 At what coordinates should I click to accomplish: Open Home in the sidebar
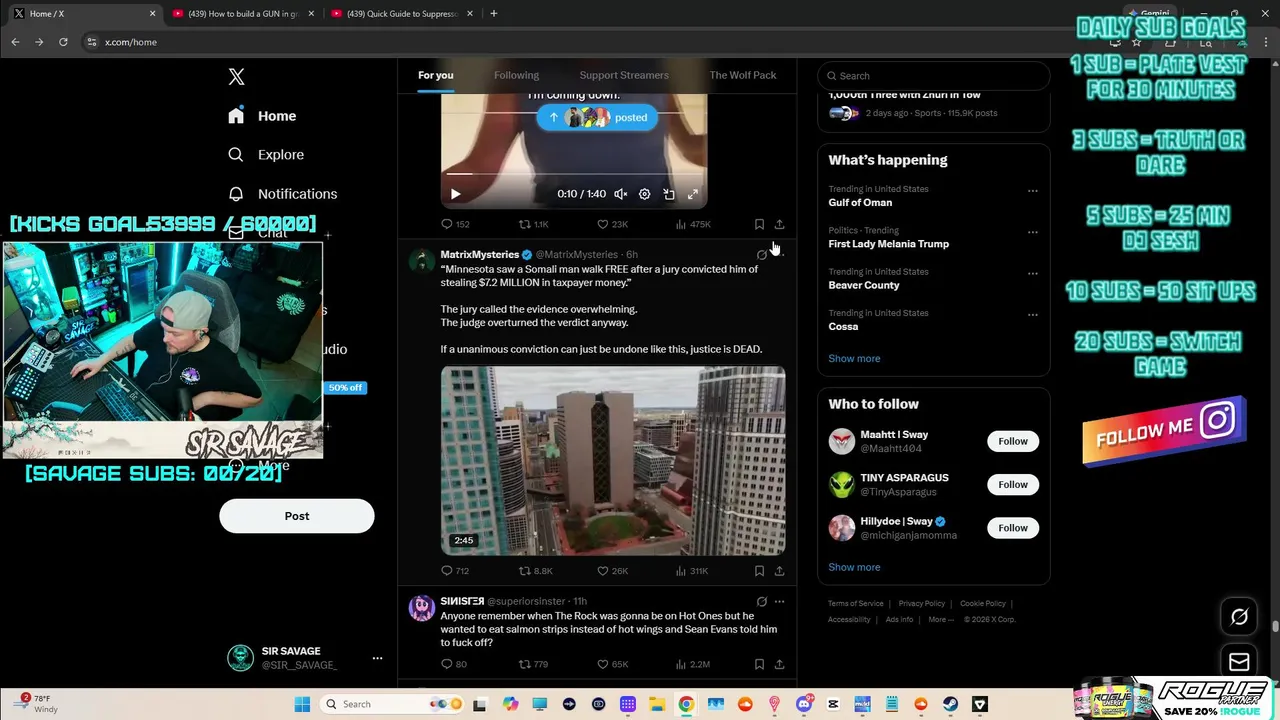coord(262,116)
